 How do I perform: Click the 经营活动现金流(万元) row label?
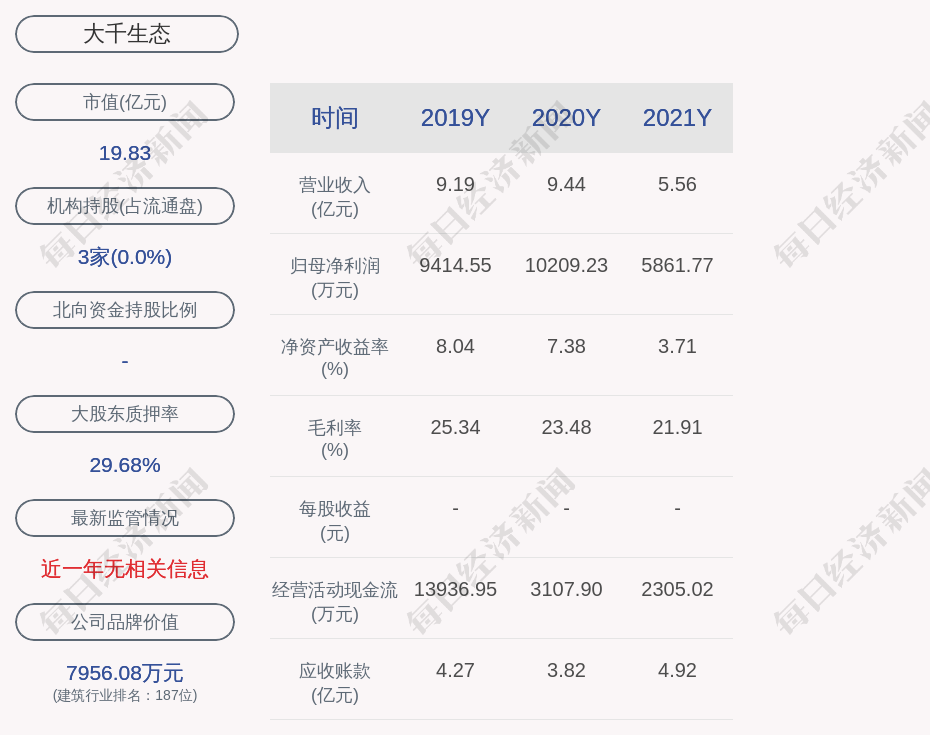tap(335, 602)
